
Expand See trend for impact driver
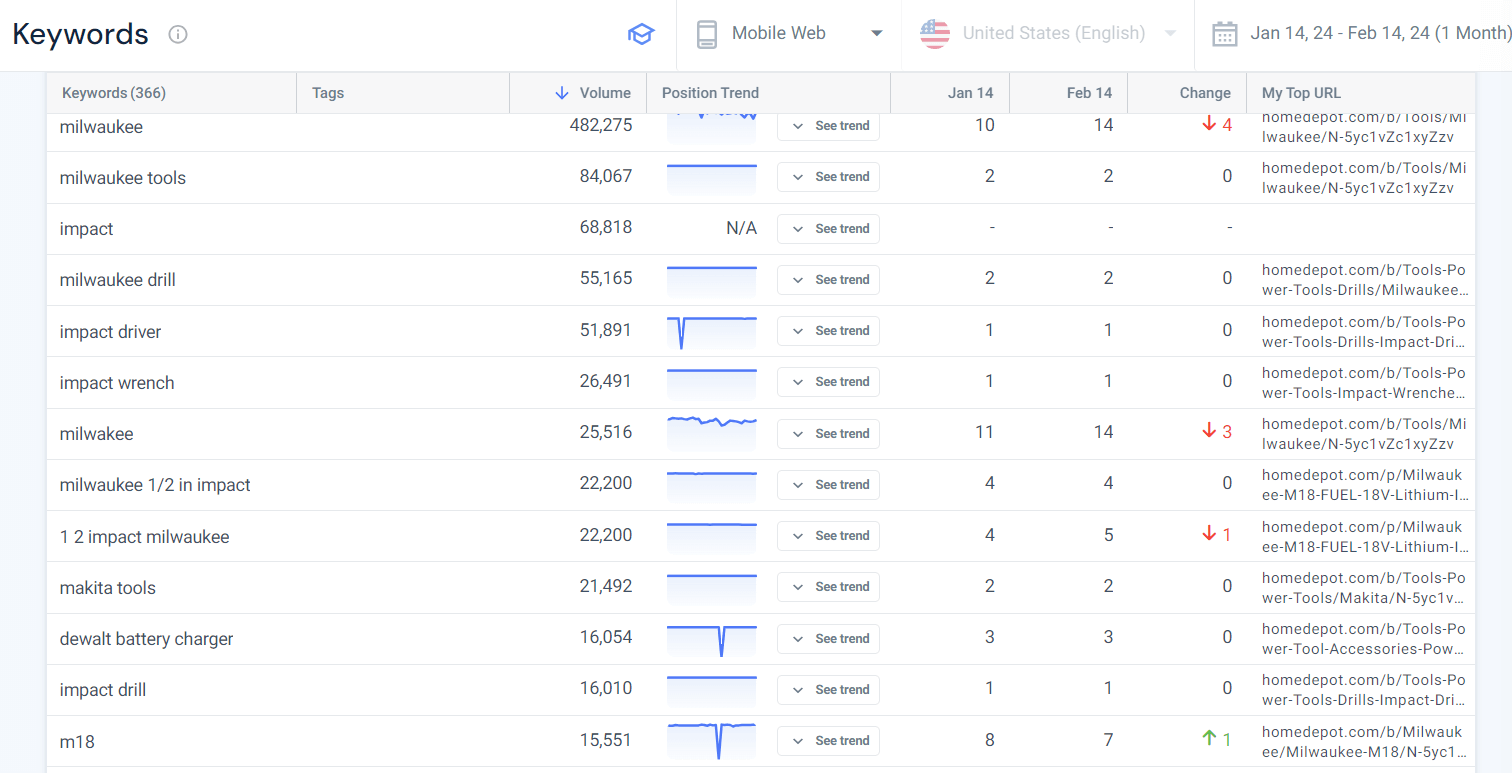[828, 331]
